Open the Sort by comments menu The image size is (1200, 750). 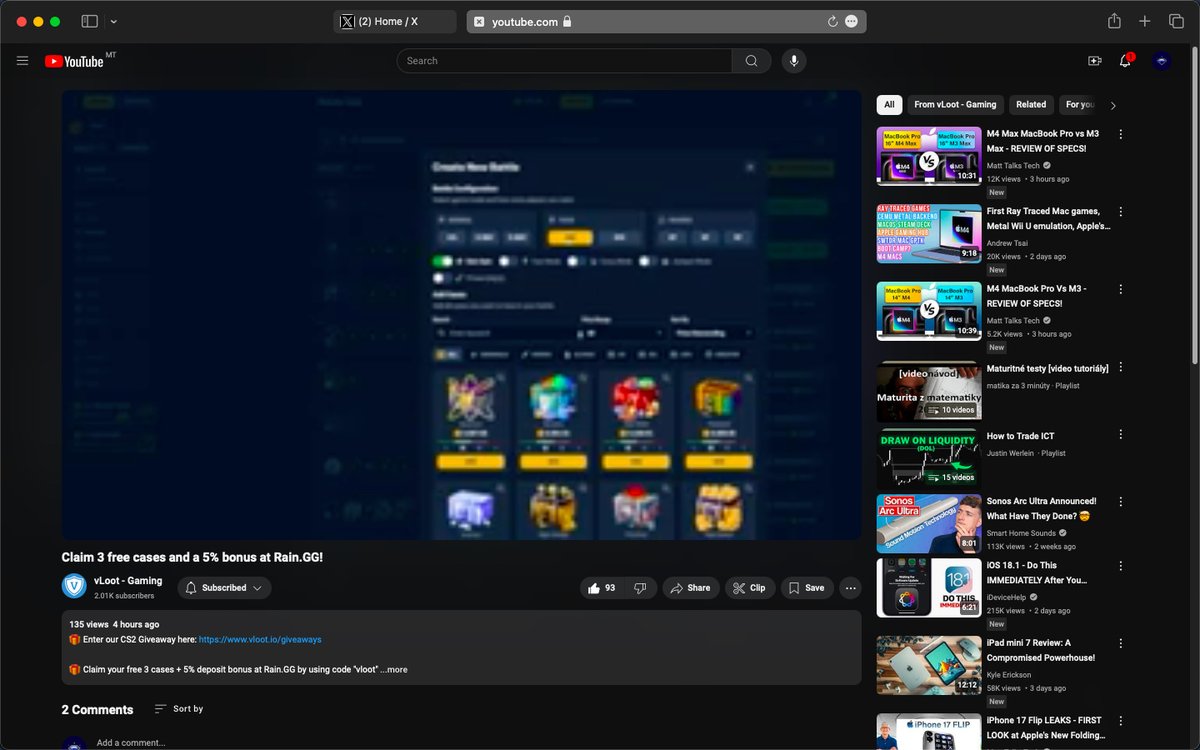click(179, 709)
